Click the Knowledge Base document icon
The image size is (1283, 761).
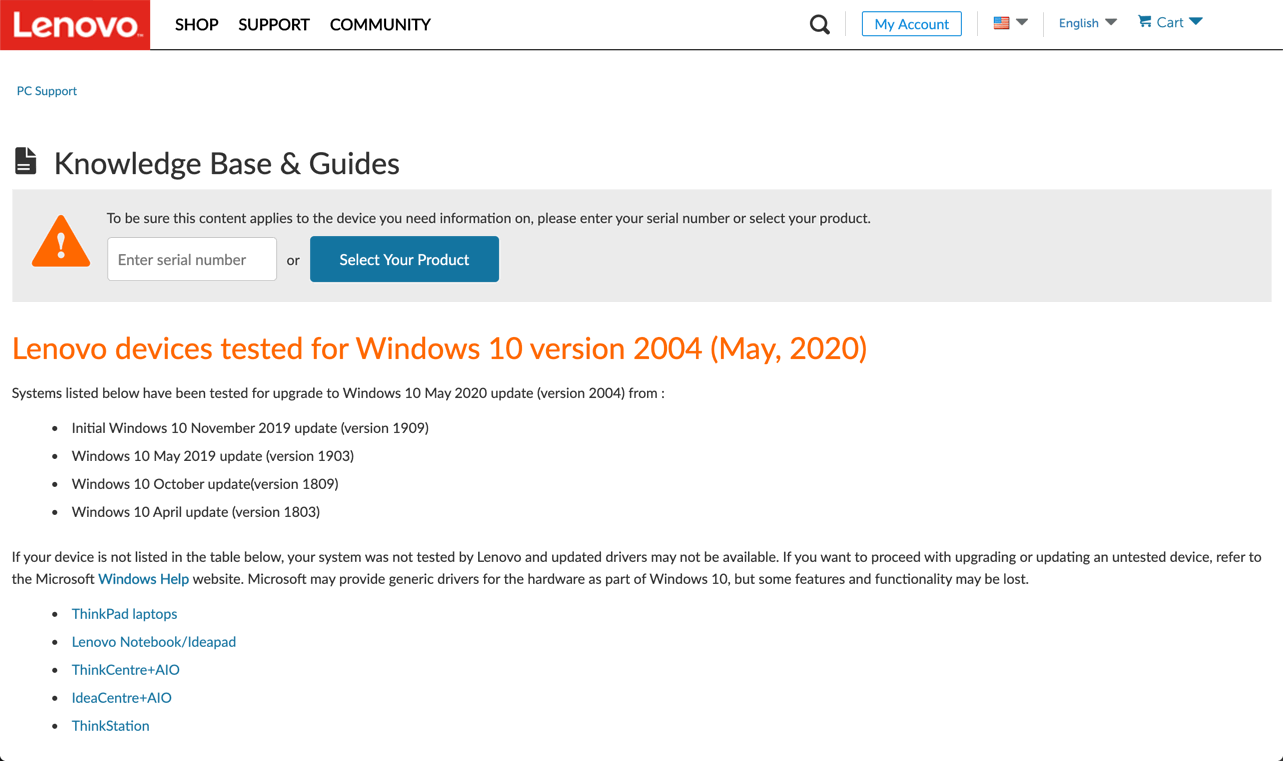(x=26, y=161)
